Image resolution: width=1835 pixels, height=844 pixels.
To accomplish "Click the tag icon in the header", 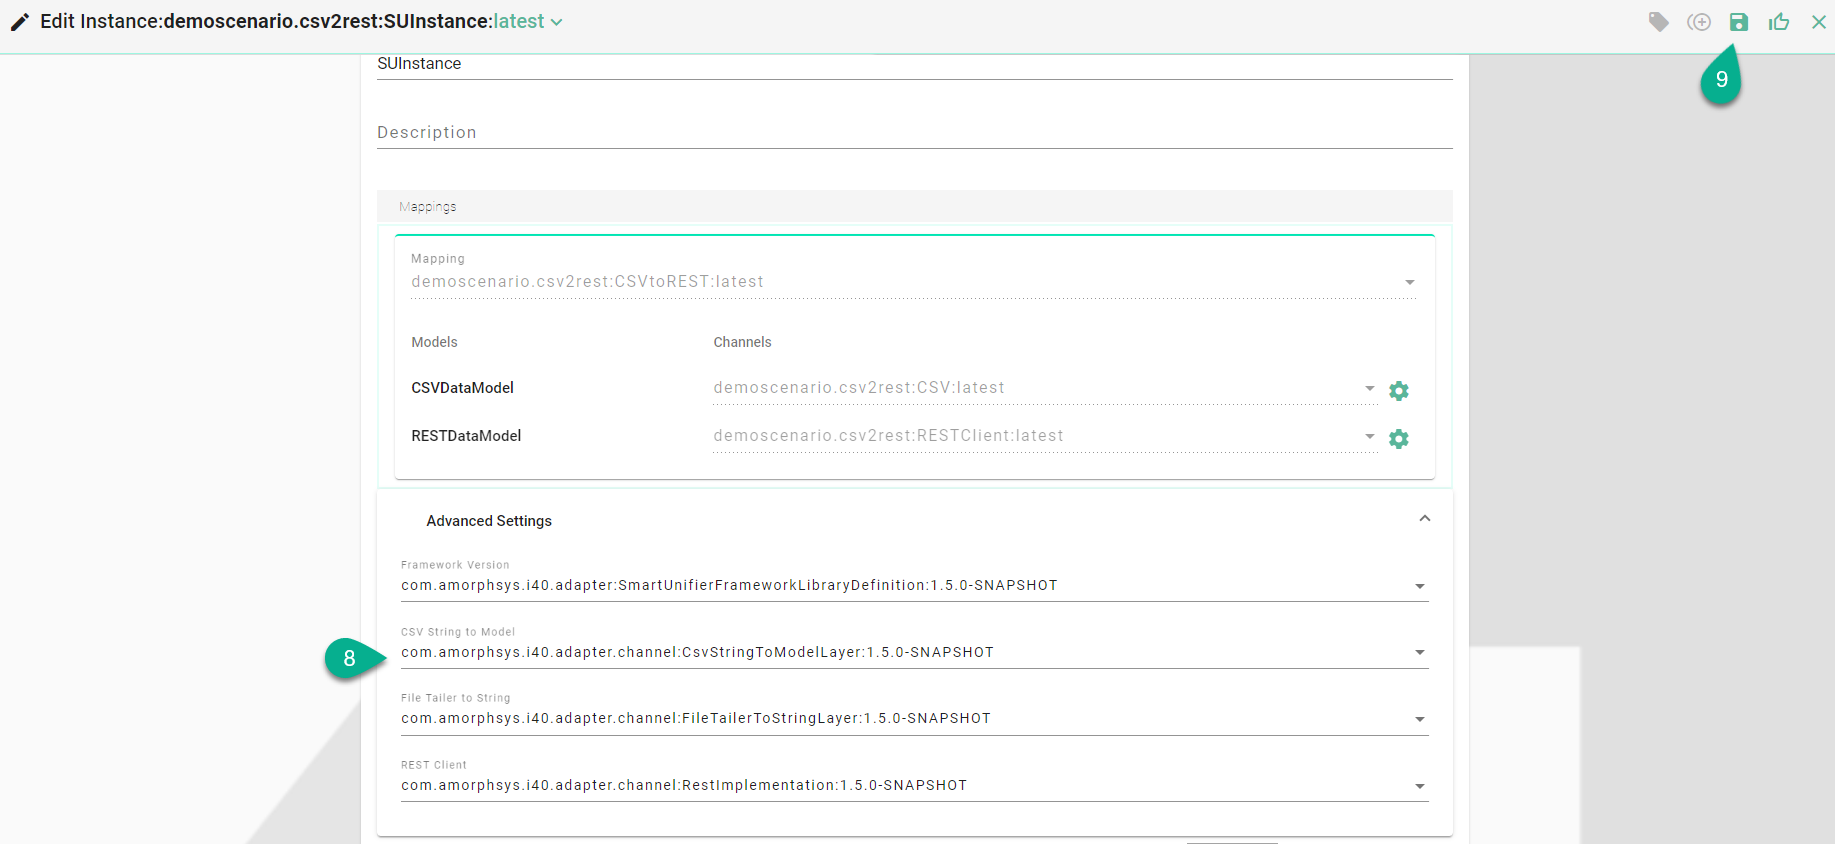I will [1658, 22].
